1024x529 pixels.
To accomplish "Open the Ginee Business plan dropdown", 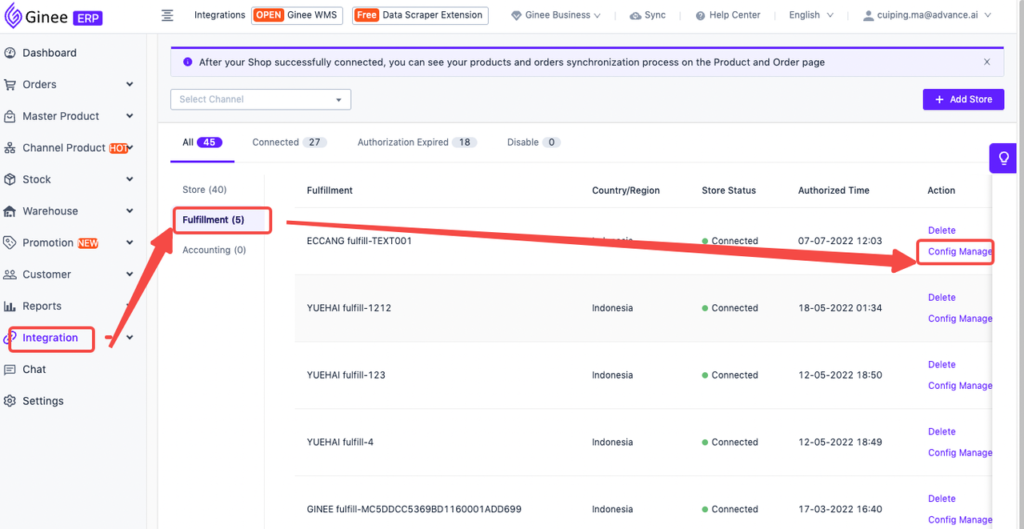I will [556, 15].
